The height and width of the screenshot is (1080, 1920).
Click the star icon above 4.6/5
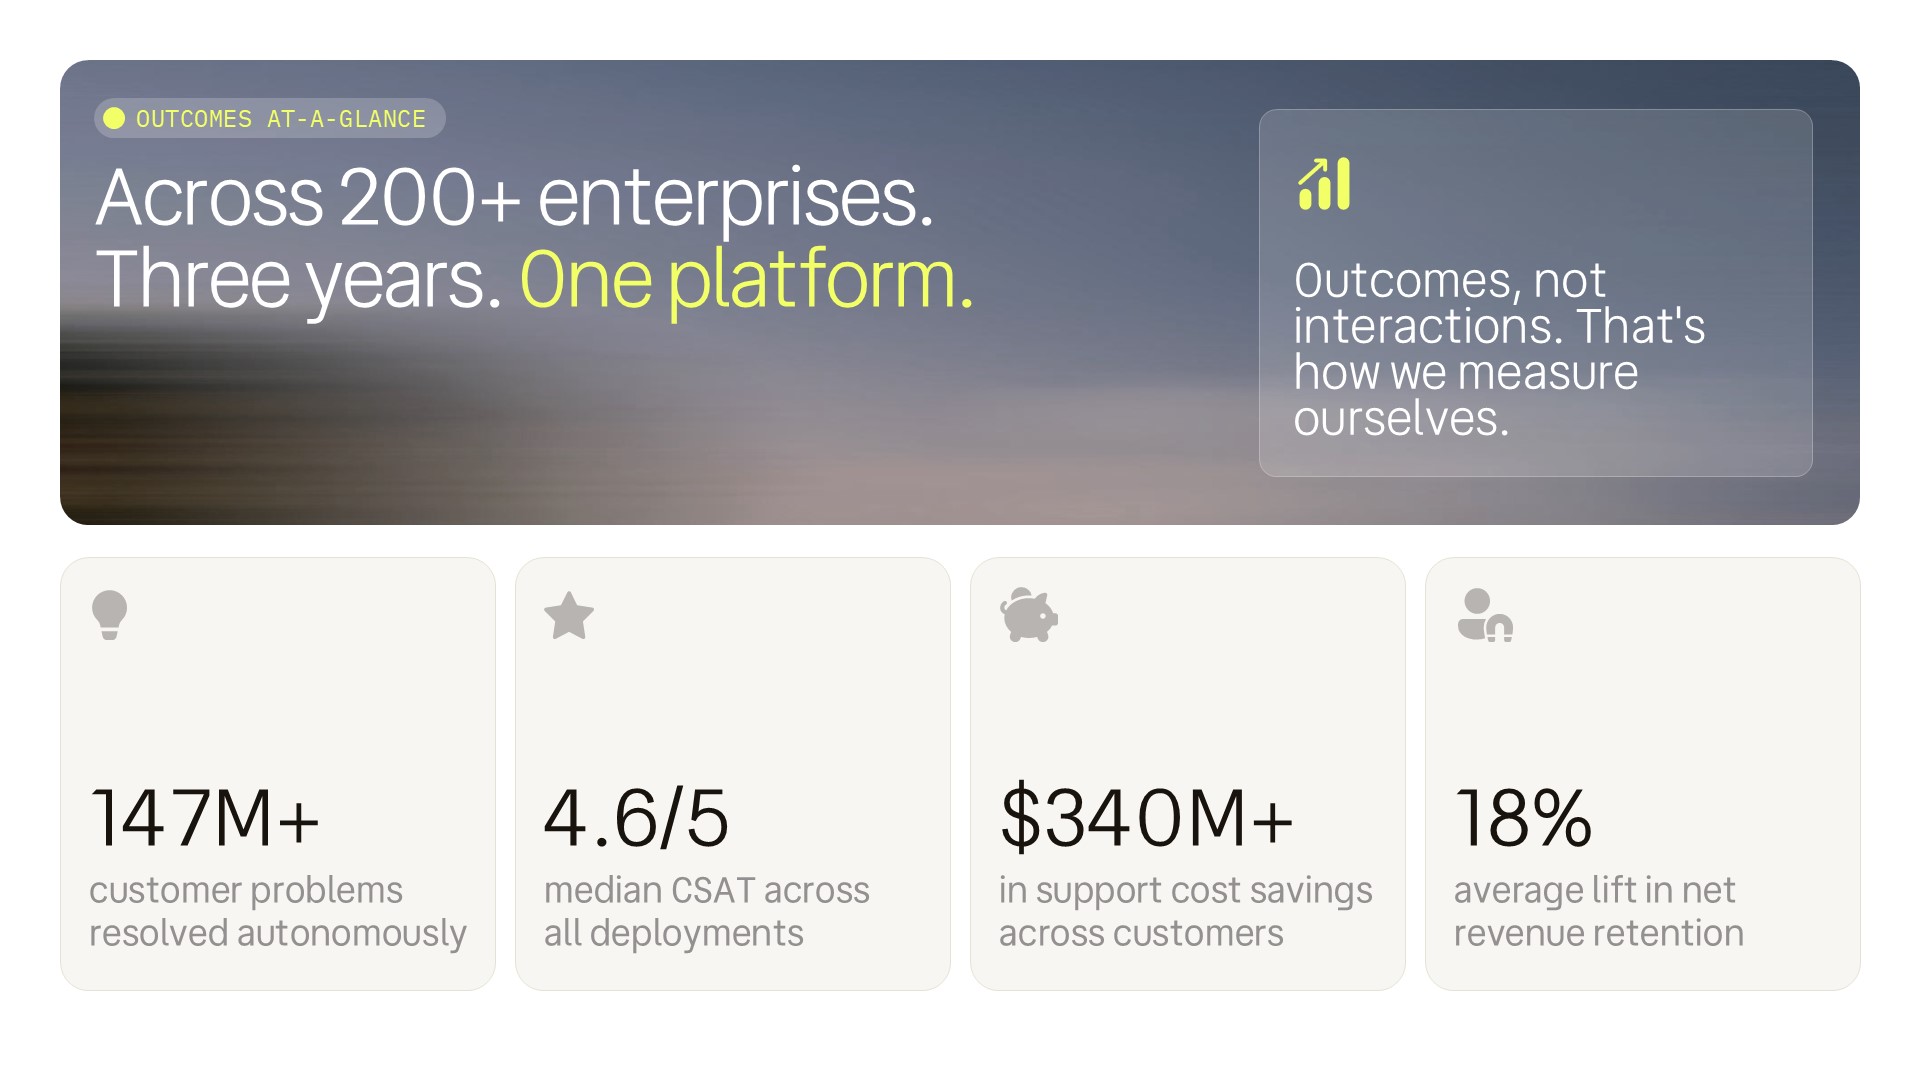click(x=569, y=615)
